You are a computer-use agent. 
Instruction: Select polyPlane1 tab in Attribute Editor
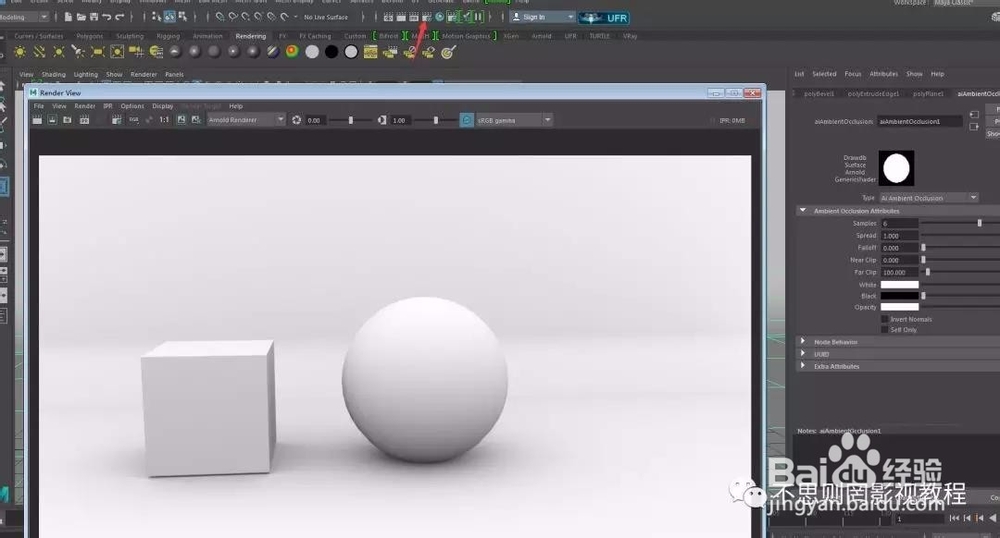(928, 94)
